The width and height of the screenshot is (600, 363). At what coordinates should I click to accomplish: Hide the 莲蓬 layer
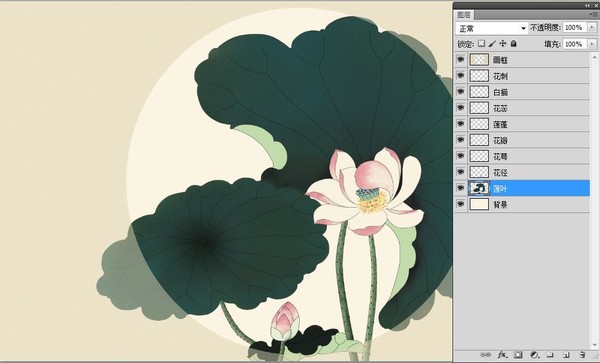pyautogui.click(x=461, y=124)
